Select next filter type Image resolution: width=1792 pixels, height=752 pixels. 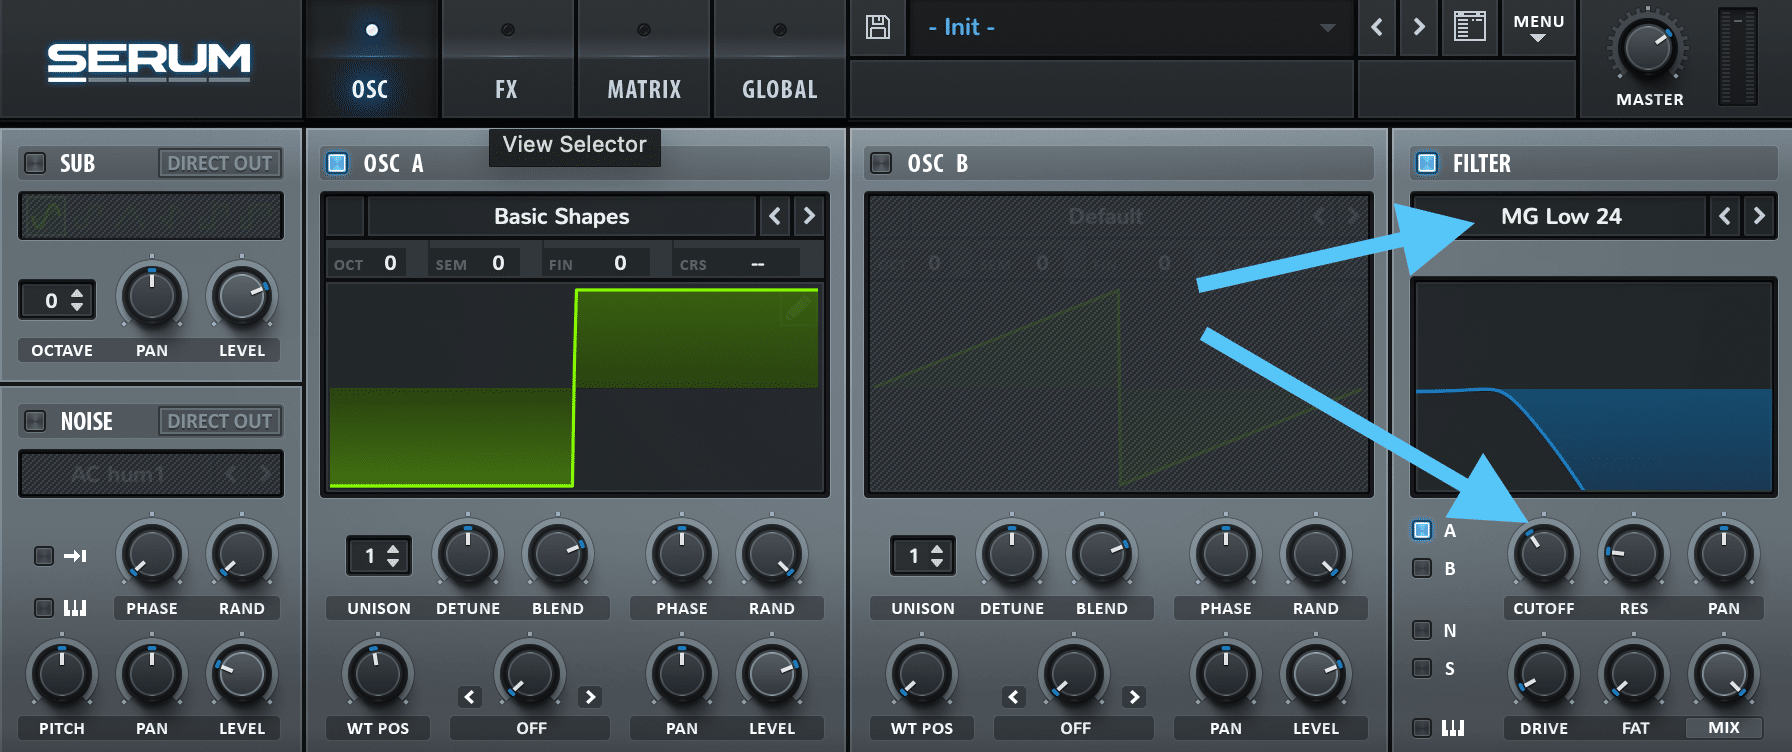click(x=1759, y=216)
